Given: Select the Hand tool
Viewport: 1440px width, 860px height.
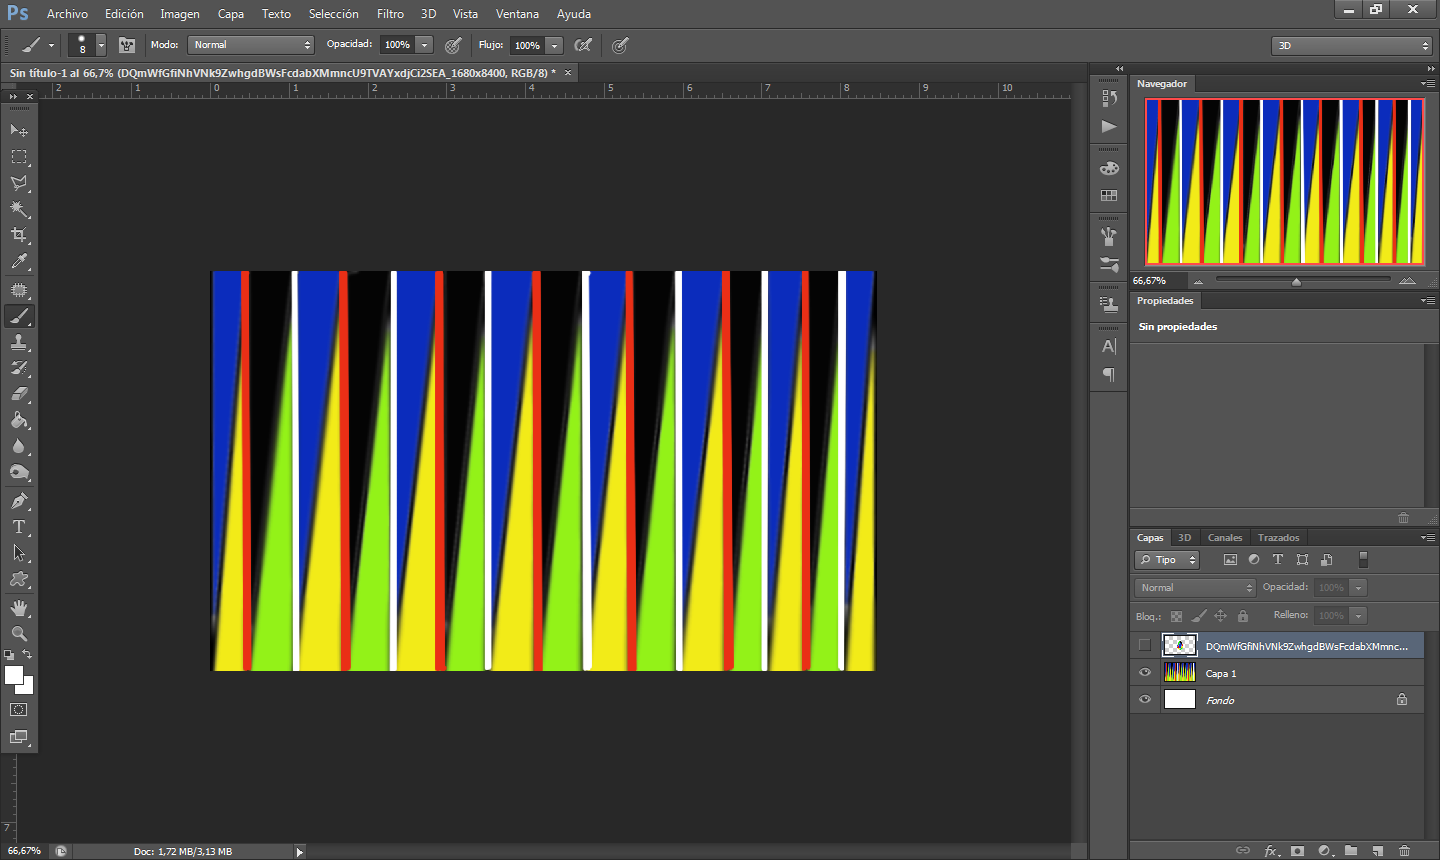Looking at the screenshot, I should 19,608.
